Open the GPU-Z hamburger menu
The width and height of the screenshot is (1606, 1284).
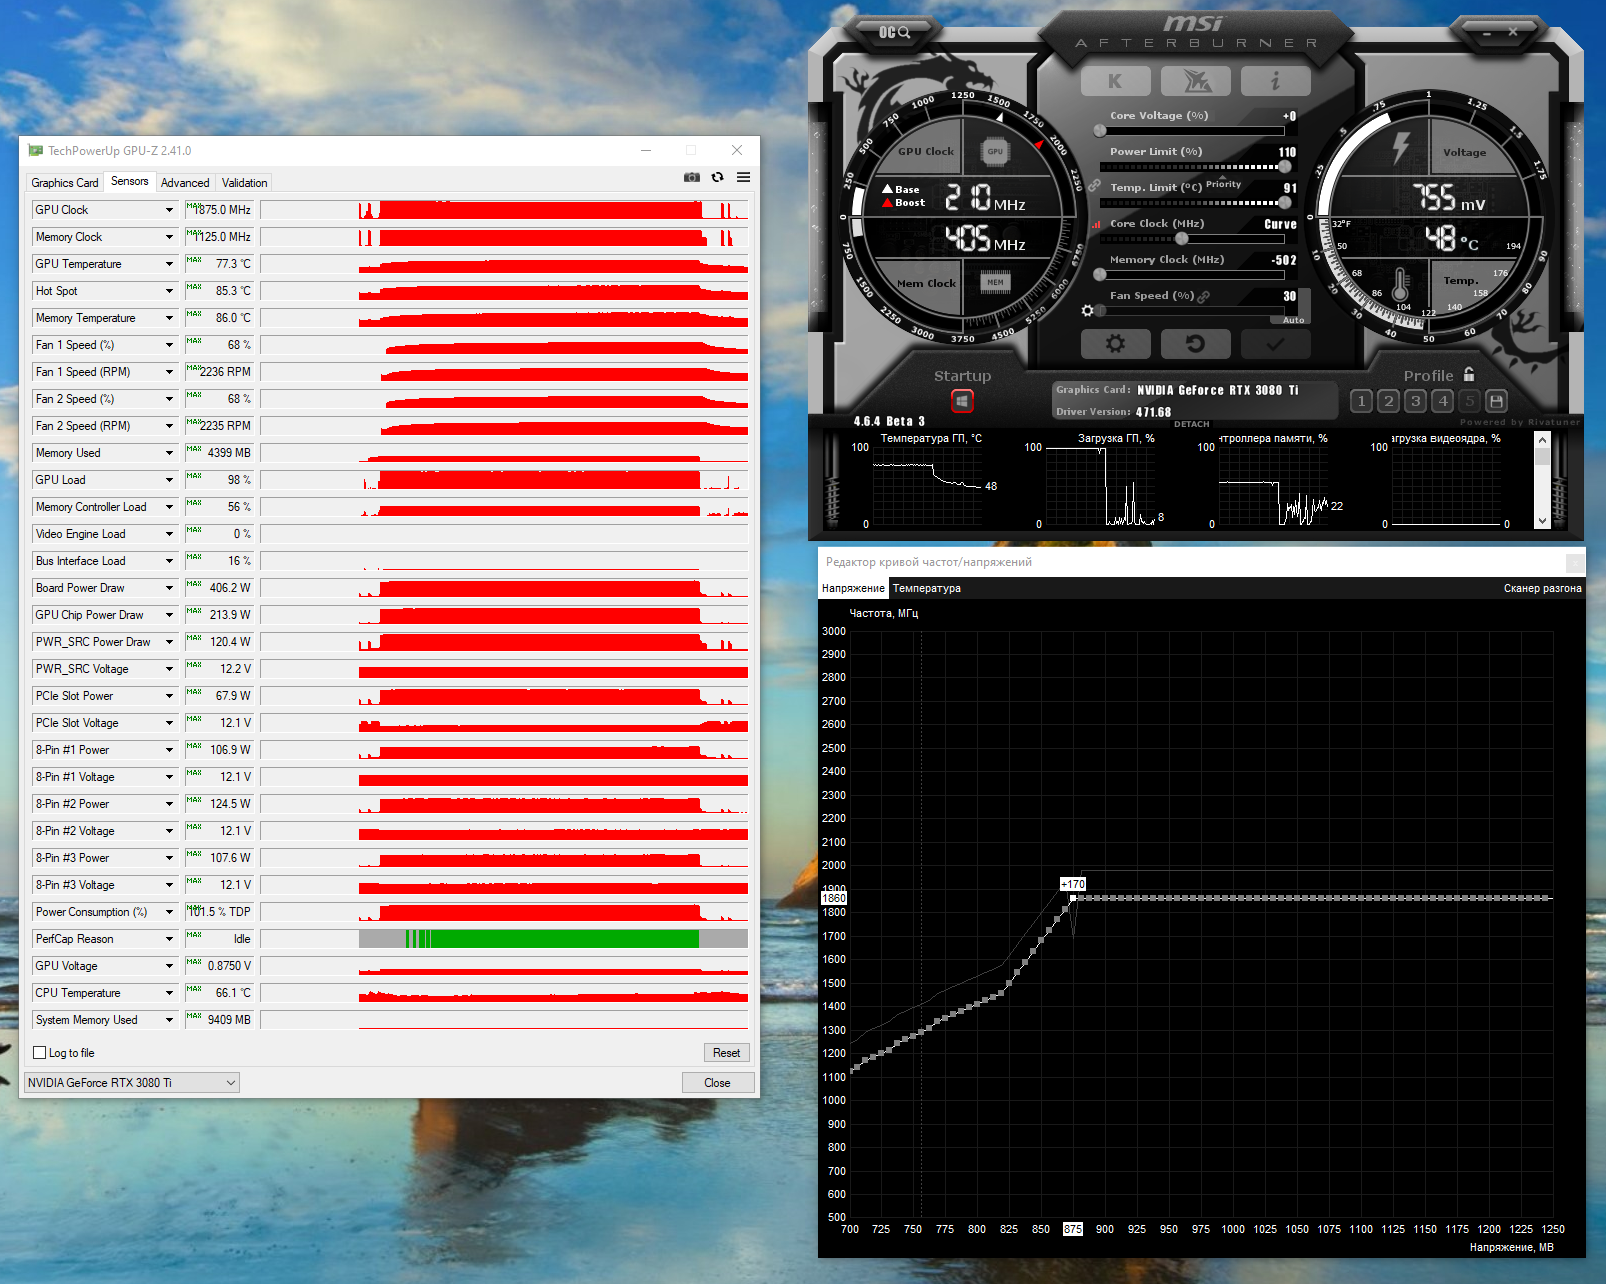(743, 177)
